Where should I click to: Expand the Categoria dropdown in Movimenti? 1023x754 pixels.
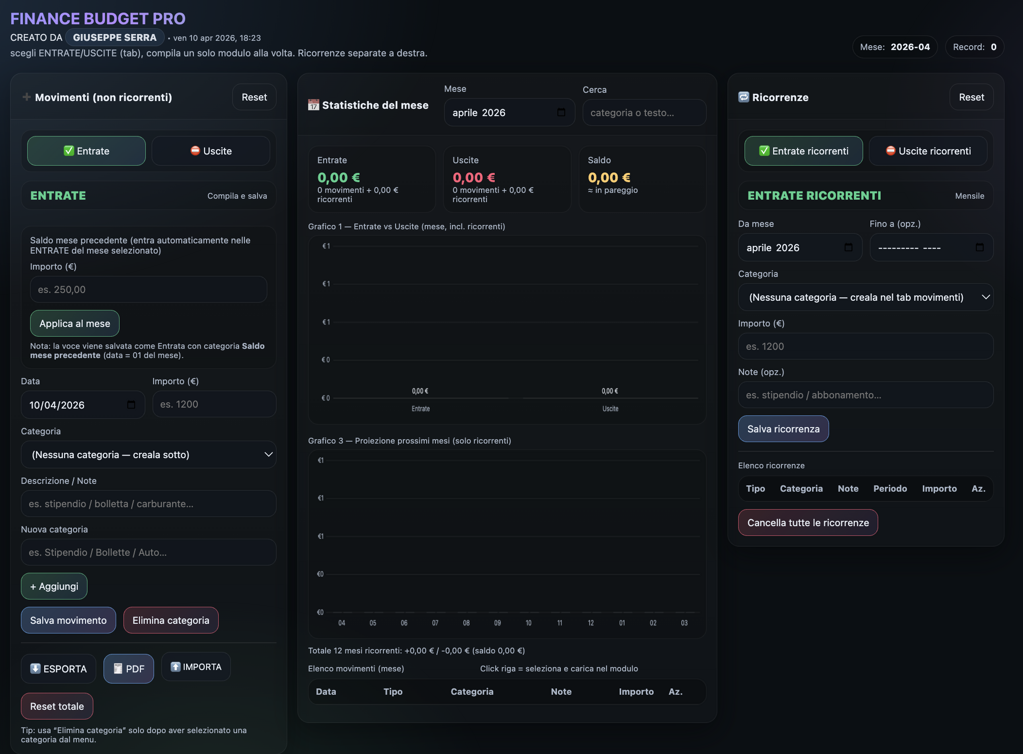pyautogui.click(x=148, y=455)
